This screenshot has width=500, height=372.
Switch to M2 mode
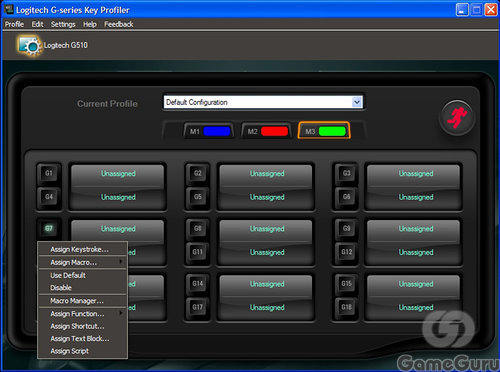tap(266, 131)
